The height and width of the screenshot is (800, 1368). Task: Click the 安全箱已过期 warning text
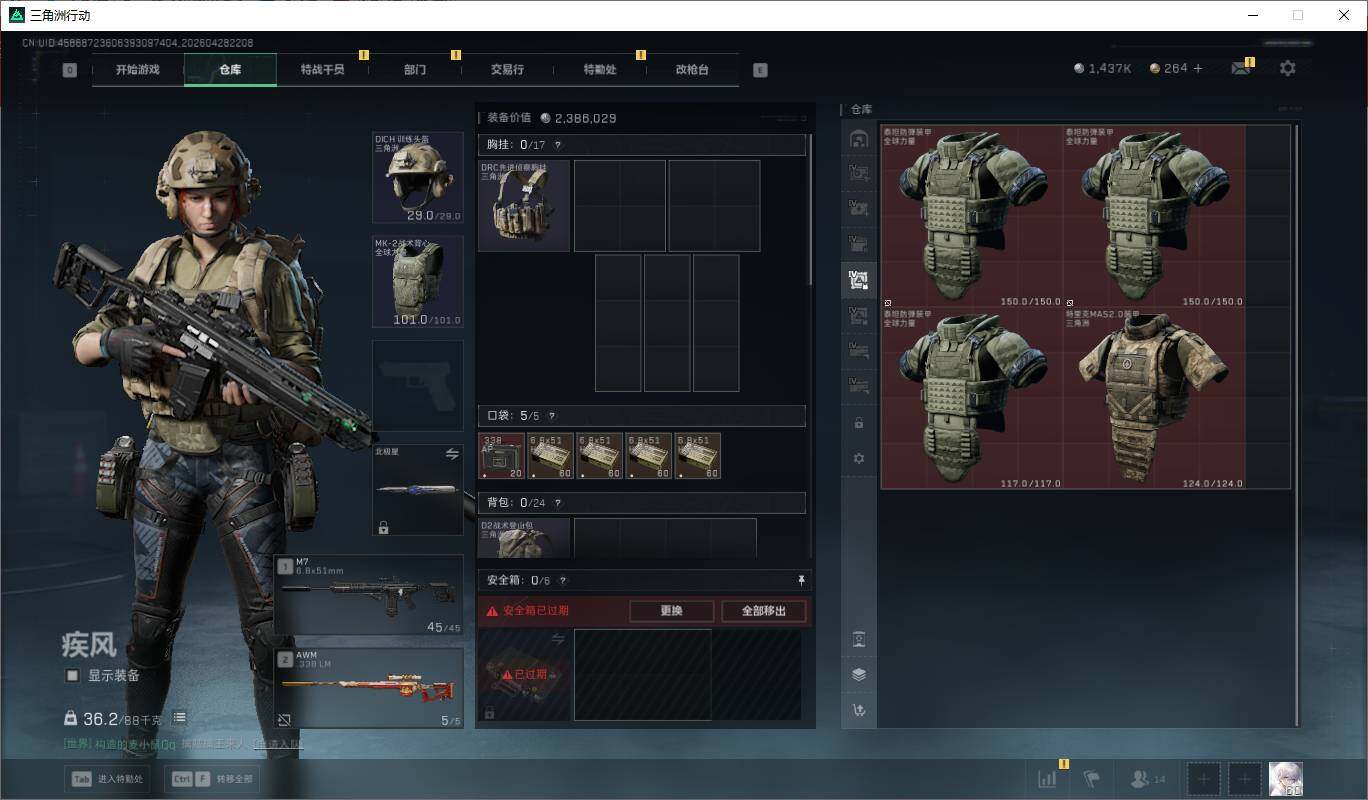coord(534,611)
